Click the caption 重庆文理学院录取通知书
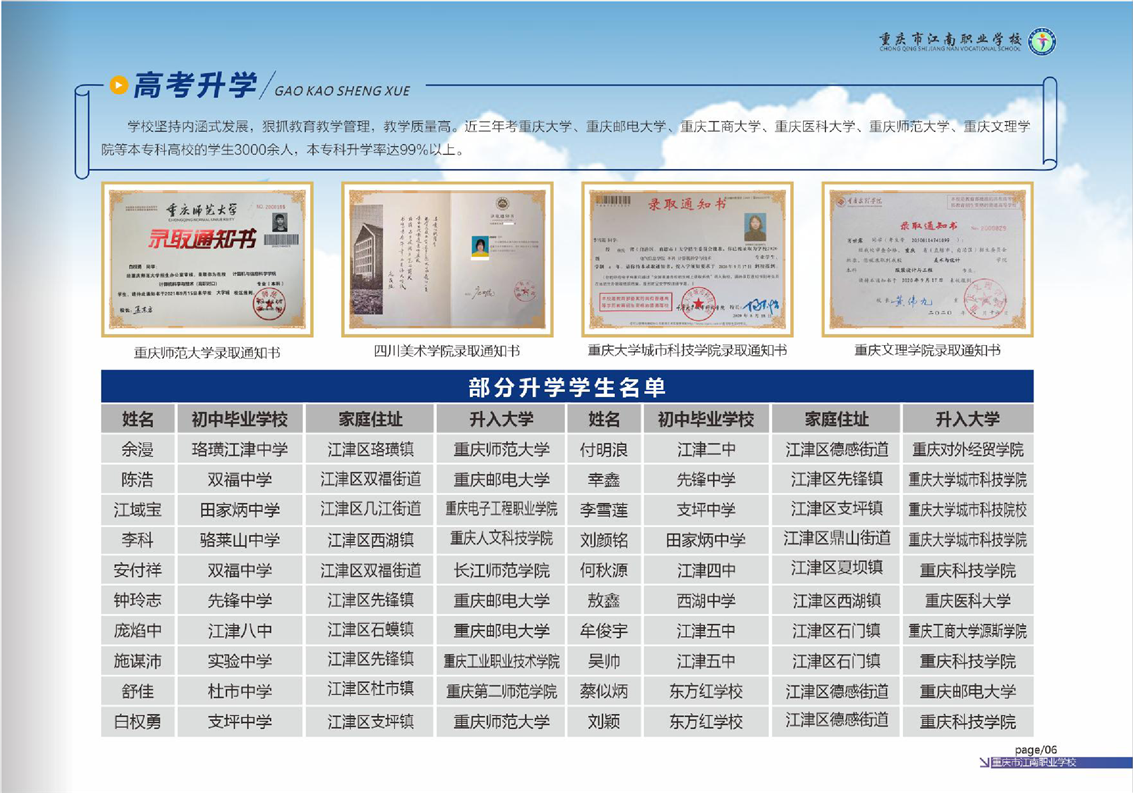This screenshot has width=1133, height=793. point(928,351)
